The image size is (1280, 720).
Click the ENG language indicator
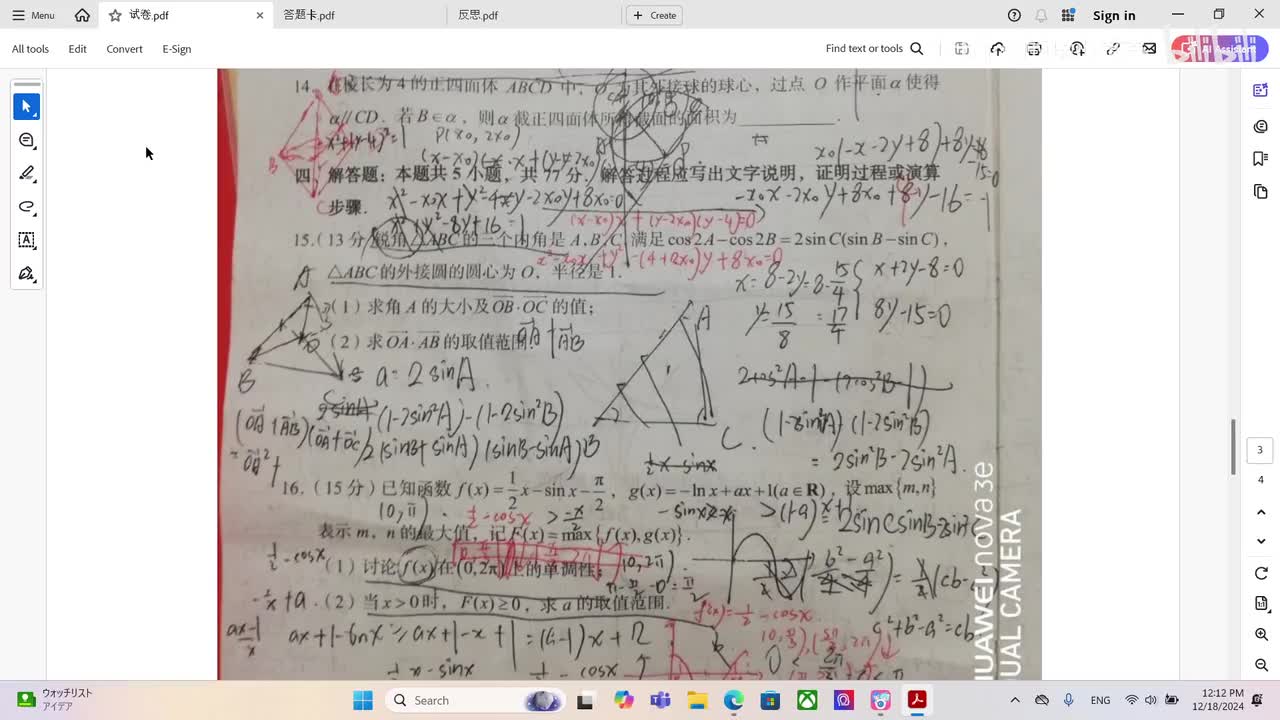[1100, 700]
